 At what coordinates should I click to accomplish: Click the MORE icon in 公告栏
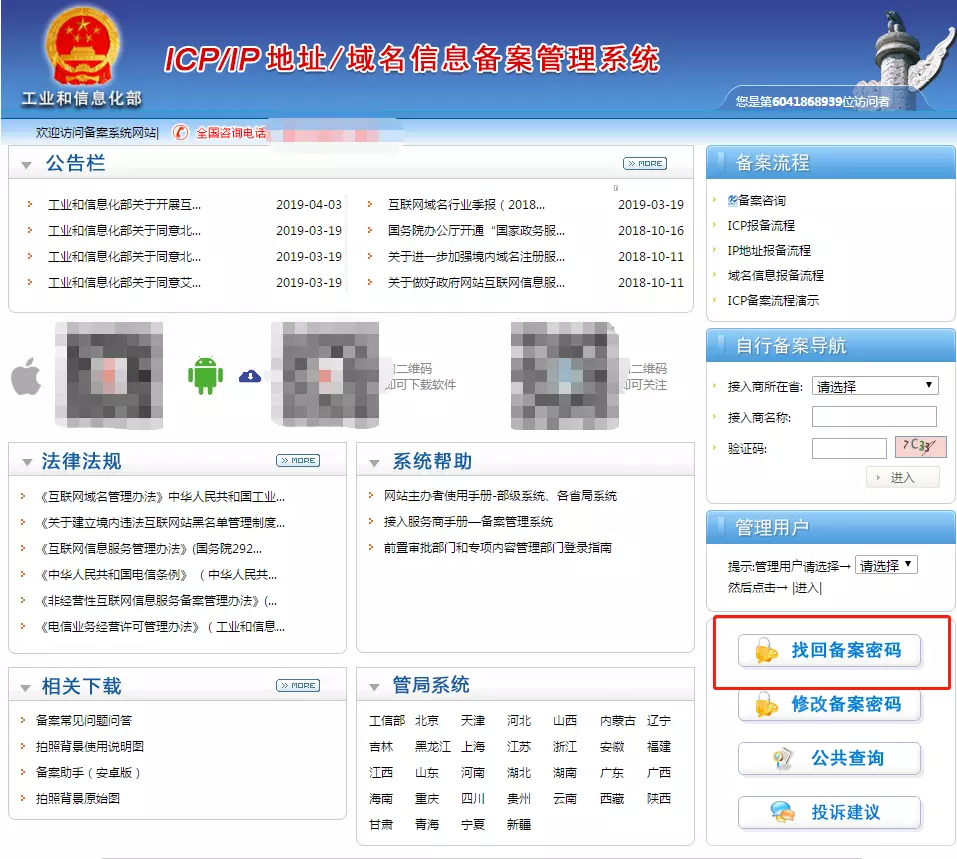(644, 163)
